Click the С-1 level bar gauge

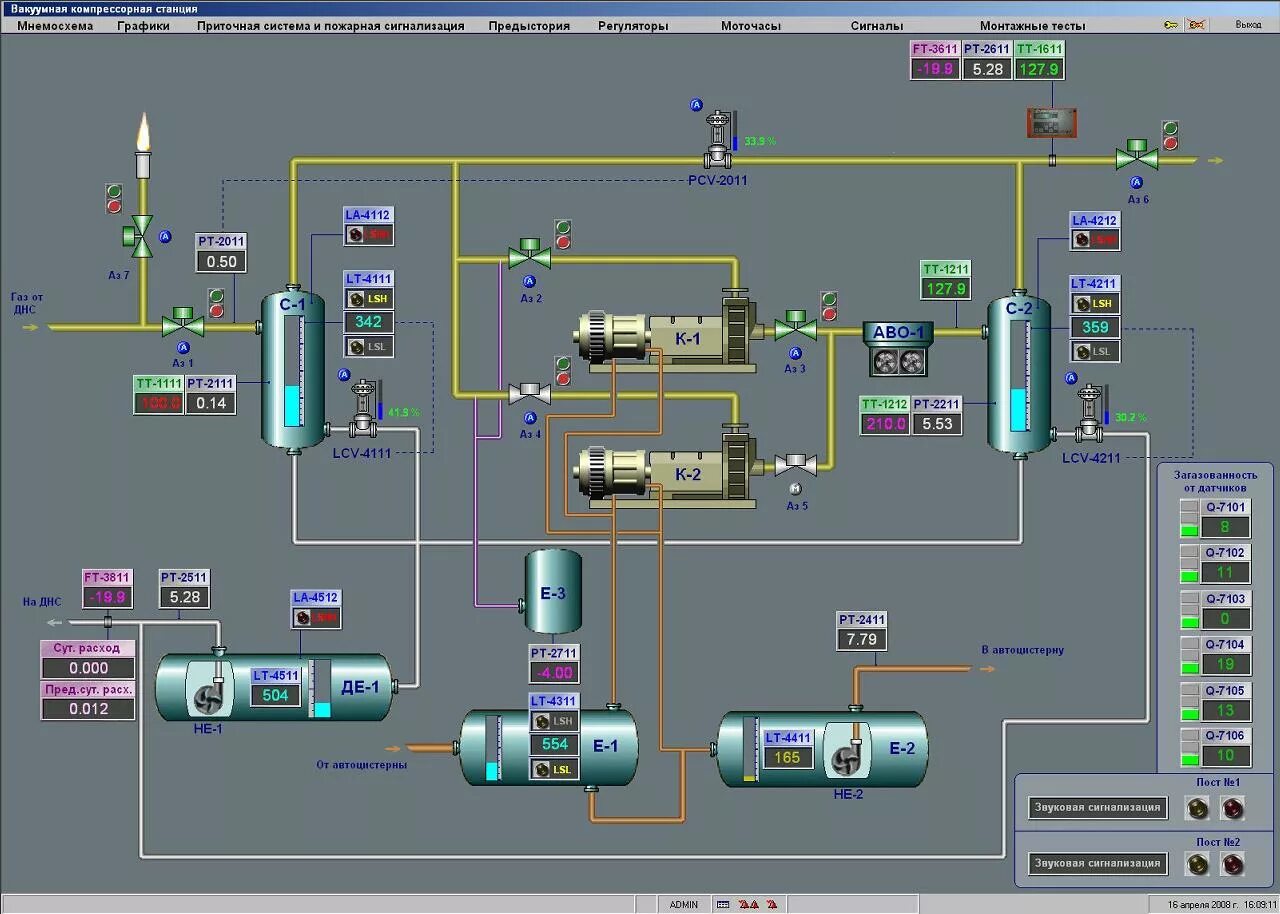click(x=292, y=370)
